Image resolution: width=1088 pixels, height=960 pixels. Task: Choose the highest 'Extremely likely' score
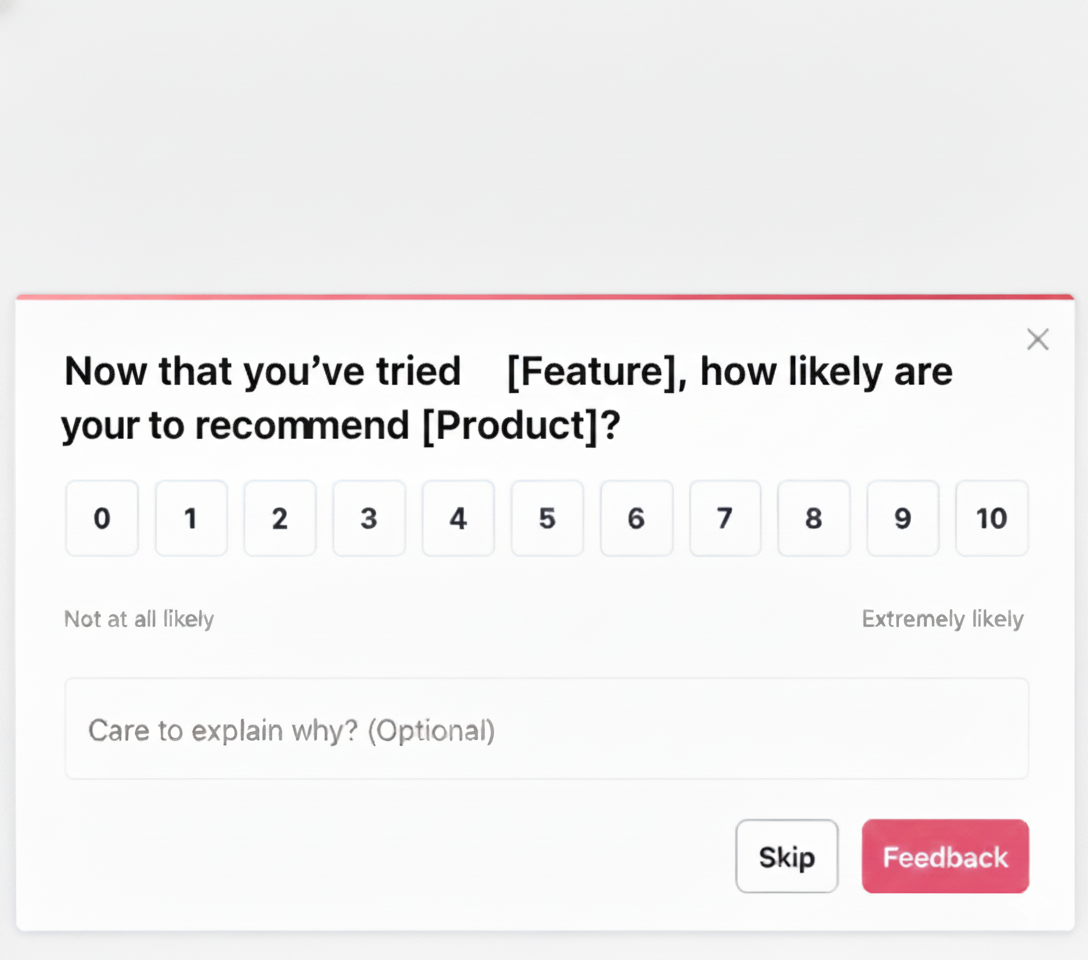(991, 518)
